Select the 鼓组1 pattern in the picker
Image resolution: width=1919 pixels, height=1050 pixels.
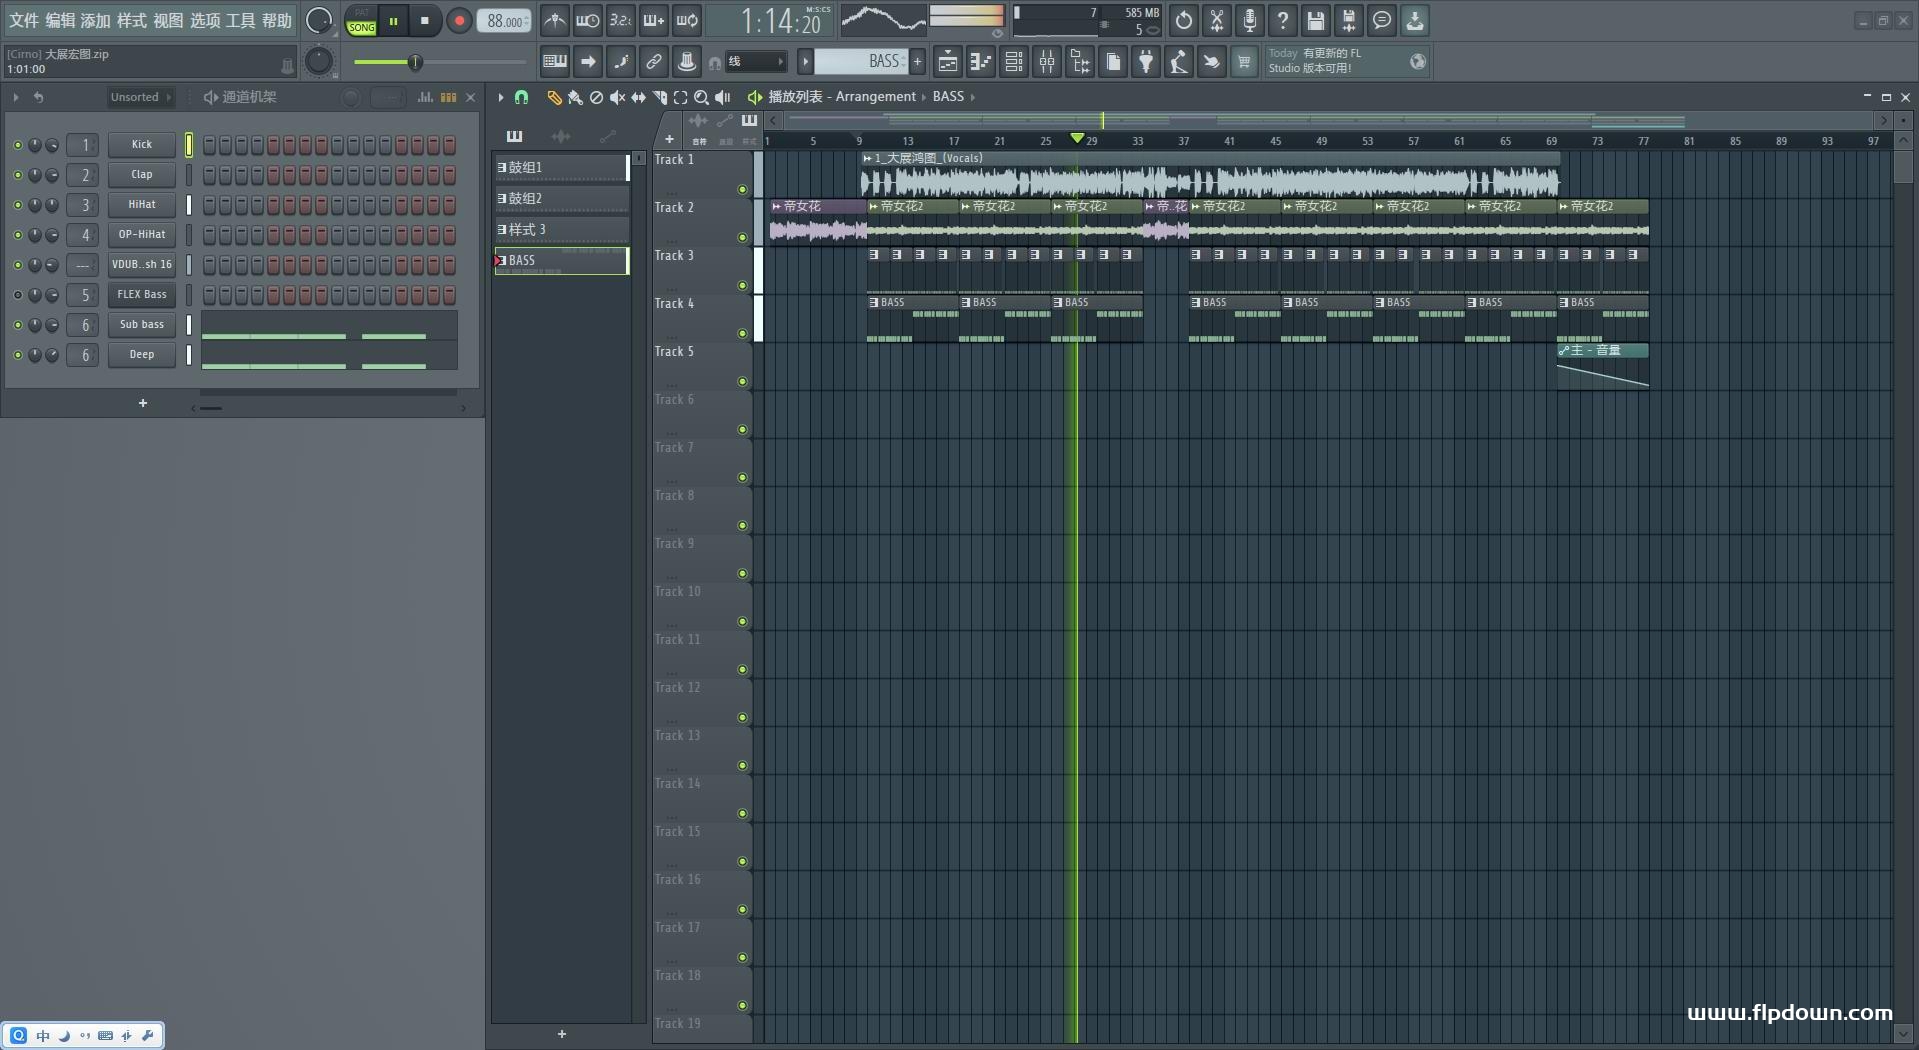[x=560, y=168]
